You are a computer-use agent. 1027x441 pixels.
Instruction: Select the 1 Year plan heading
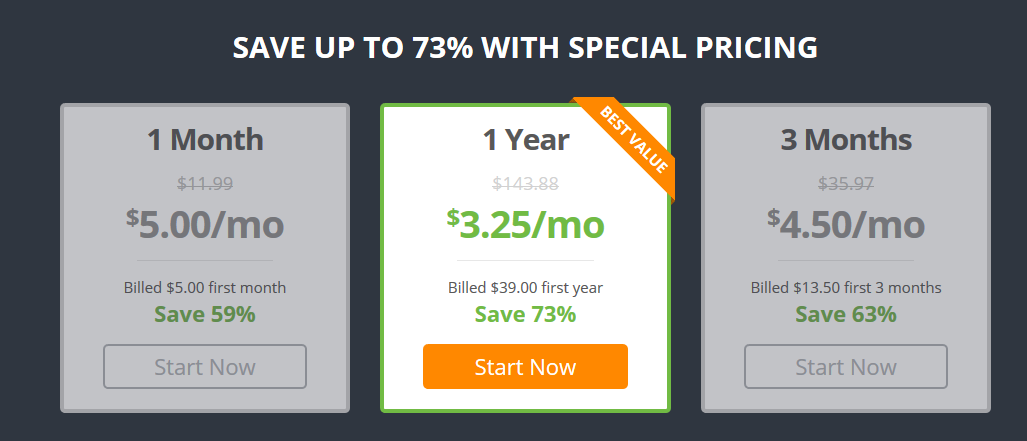click(x=525, y=140)
